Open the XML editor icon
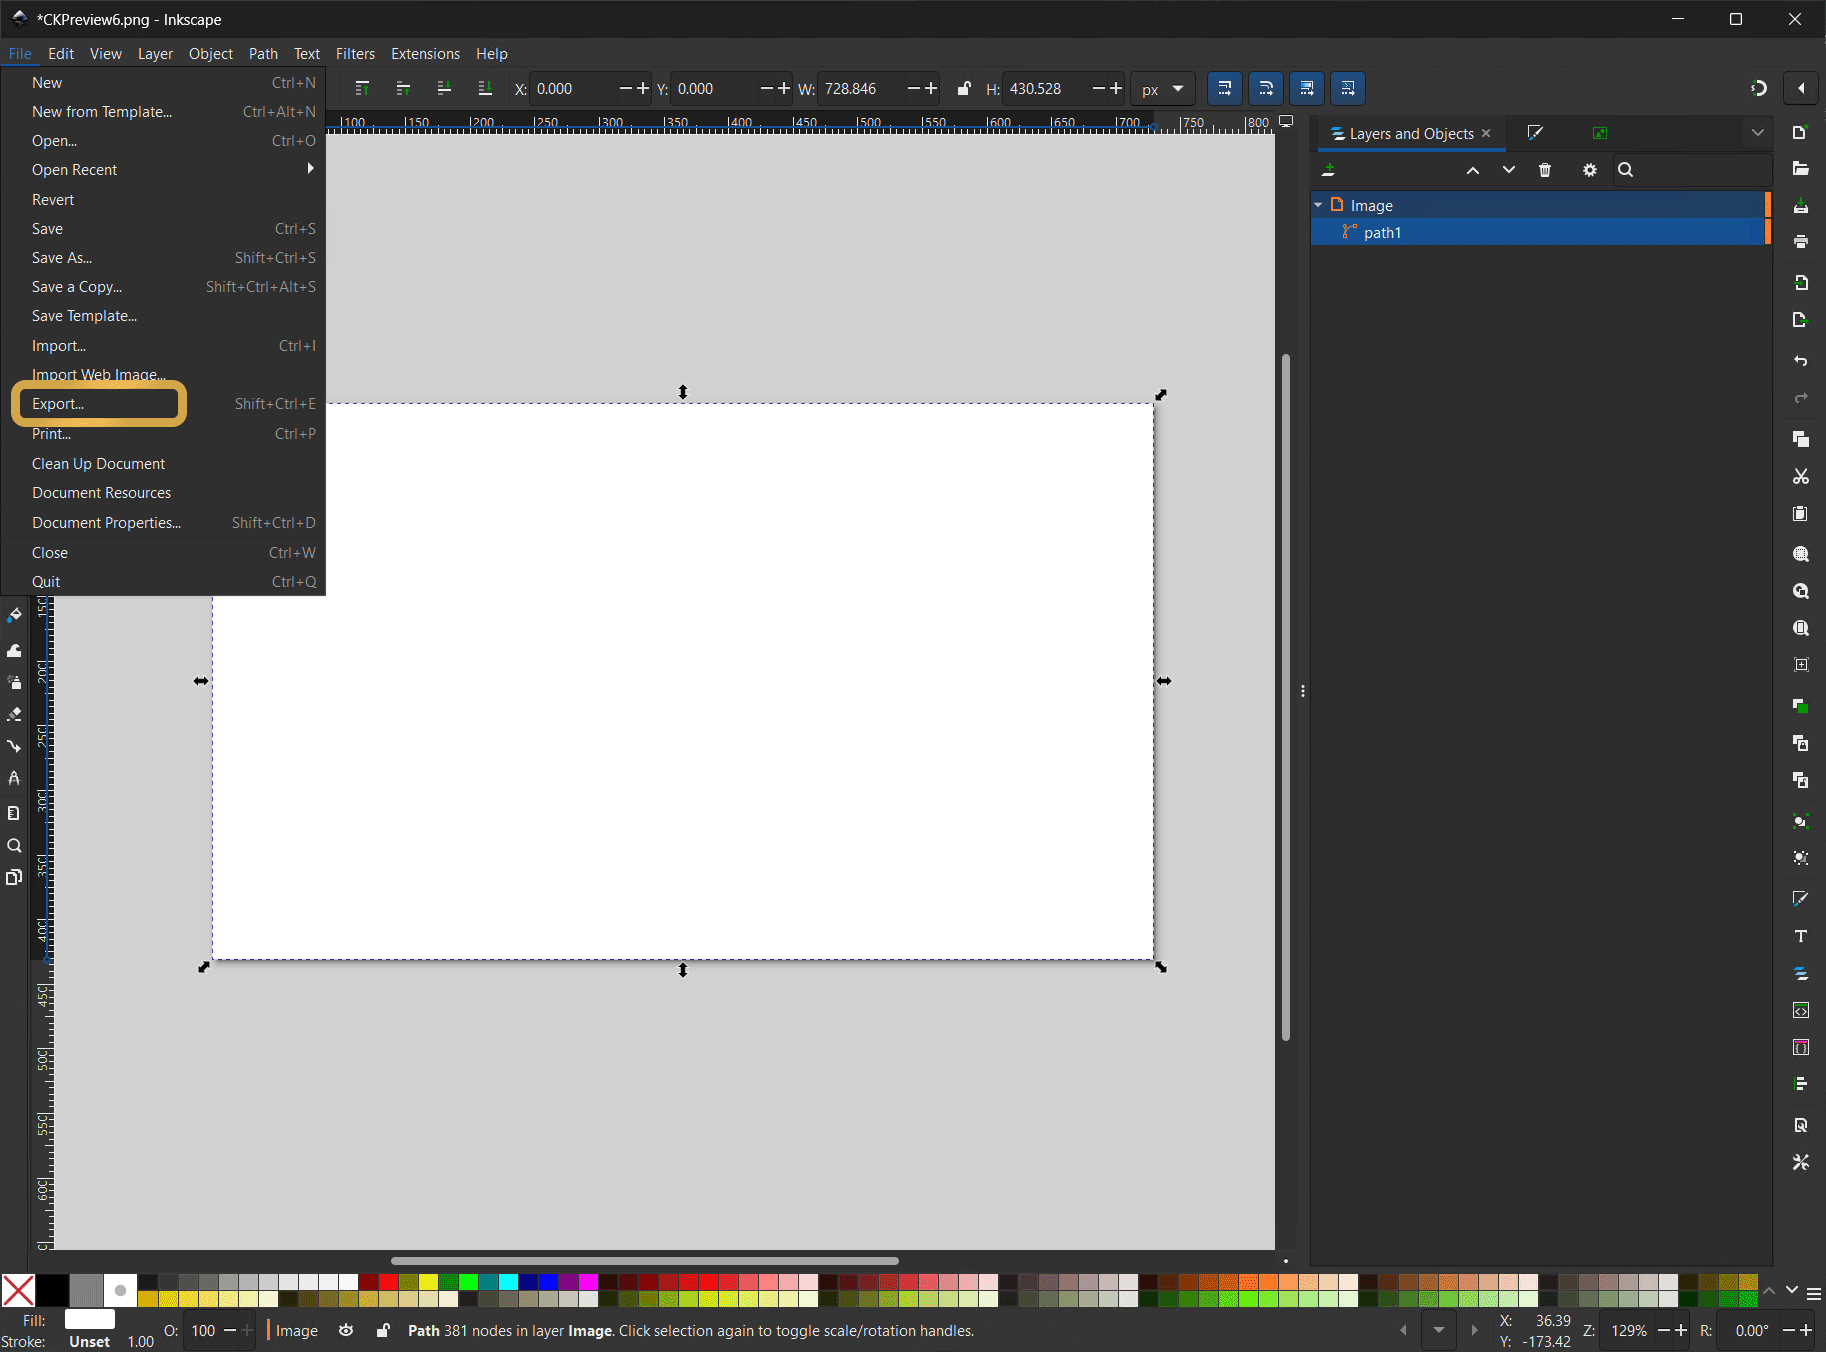Viewport: 1826px width, 1352px height. pos(1800,1010)
